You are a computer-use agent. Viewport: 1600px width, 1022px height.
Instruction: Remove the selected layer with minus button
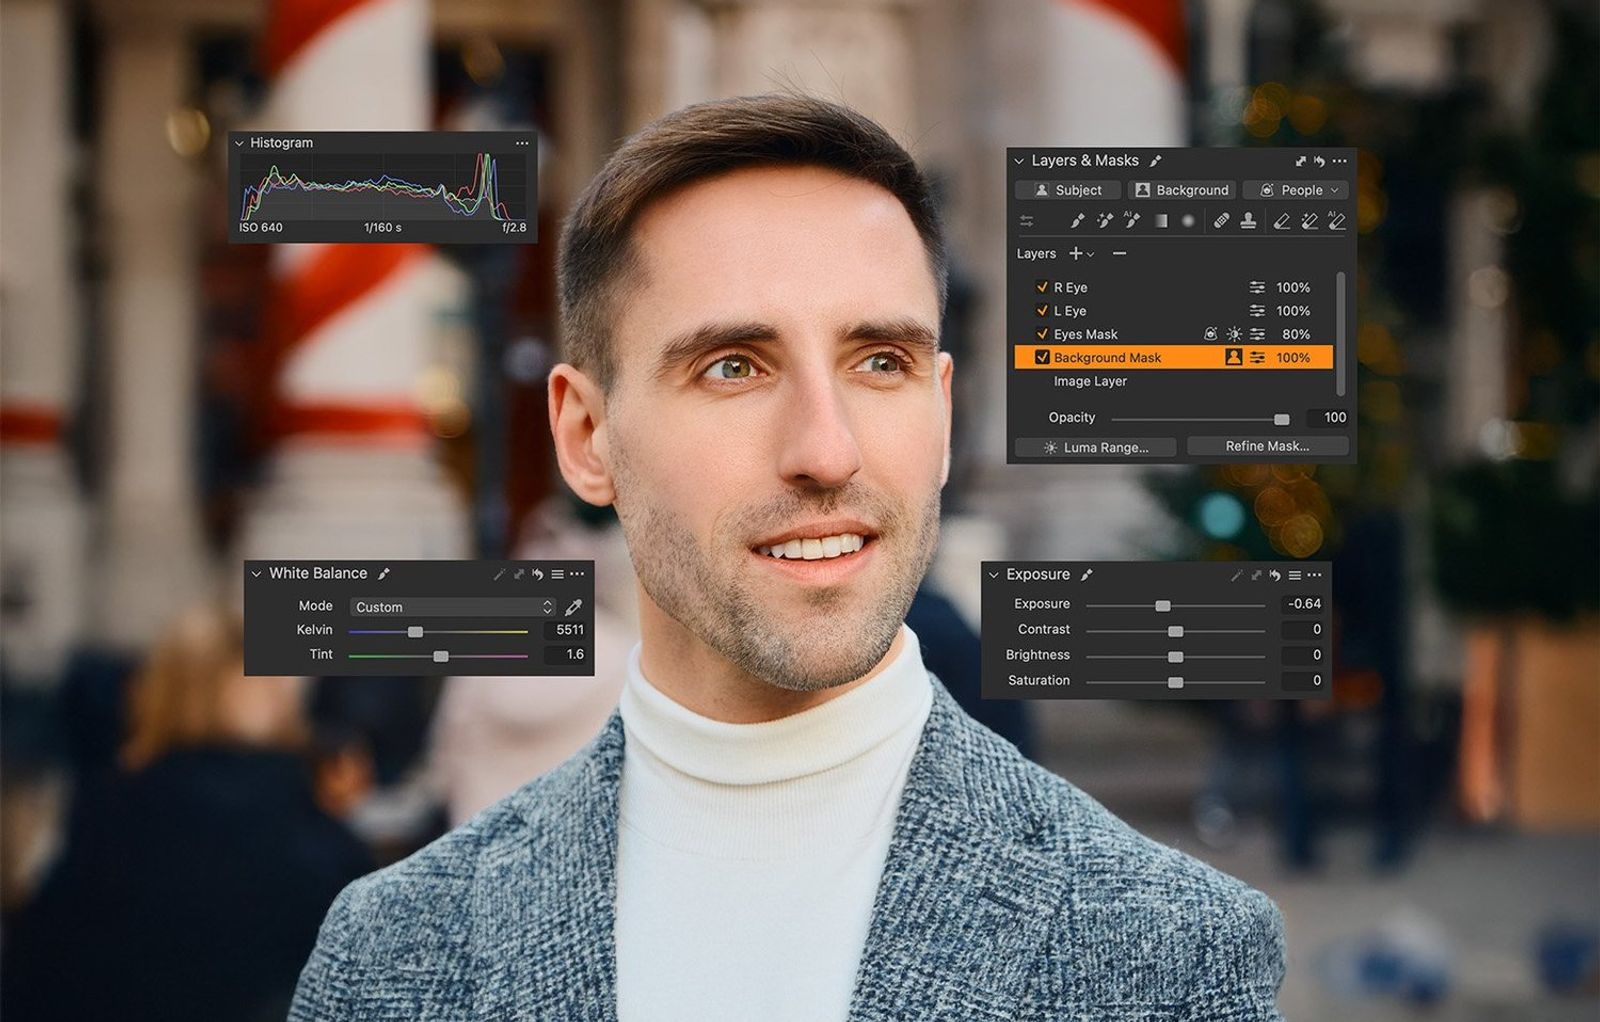pos(1120,254)
